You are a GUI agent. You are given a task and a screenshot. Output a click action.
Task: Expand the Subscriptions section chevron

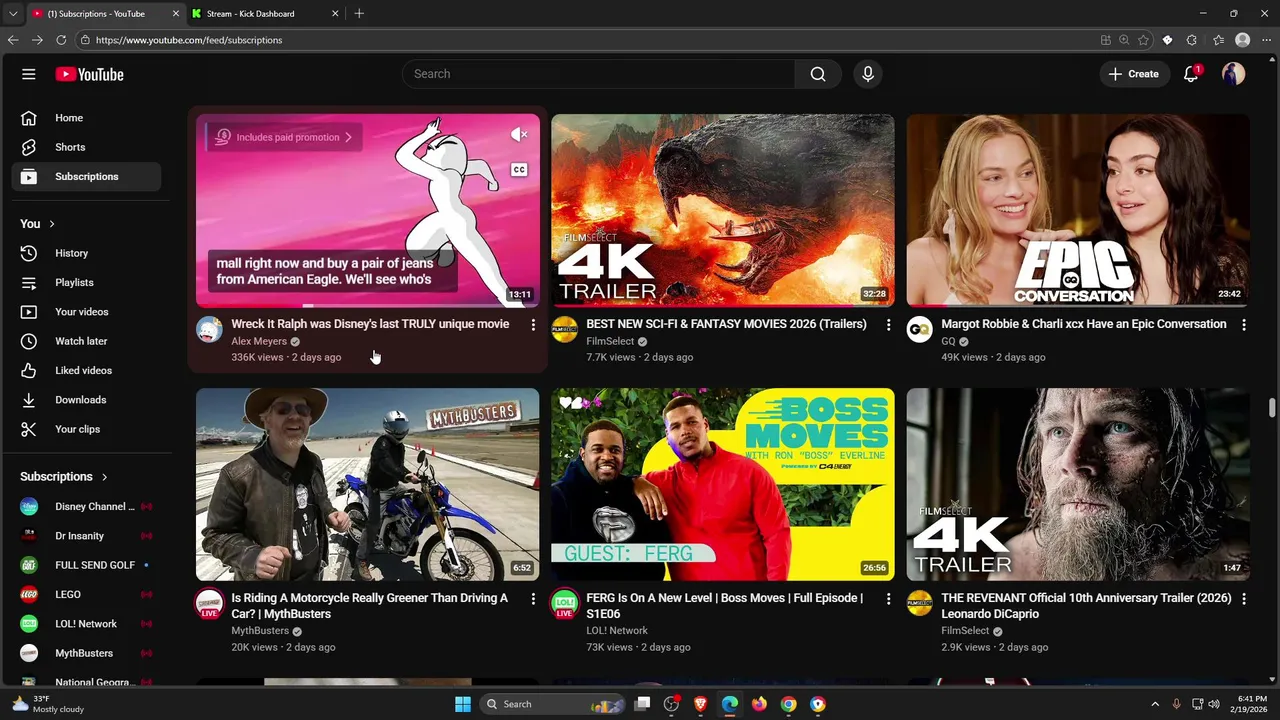coord(104,477)
